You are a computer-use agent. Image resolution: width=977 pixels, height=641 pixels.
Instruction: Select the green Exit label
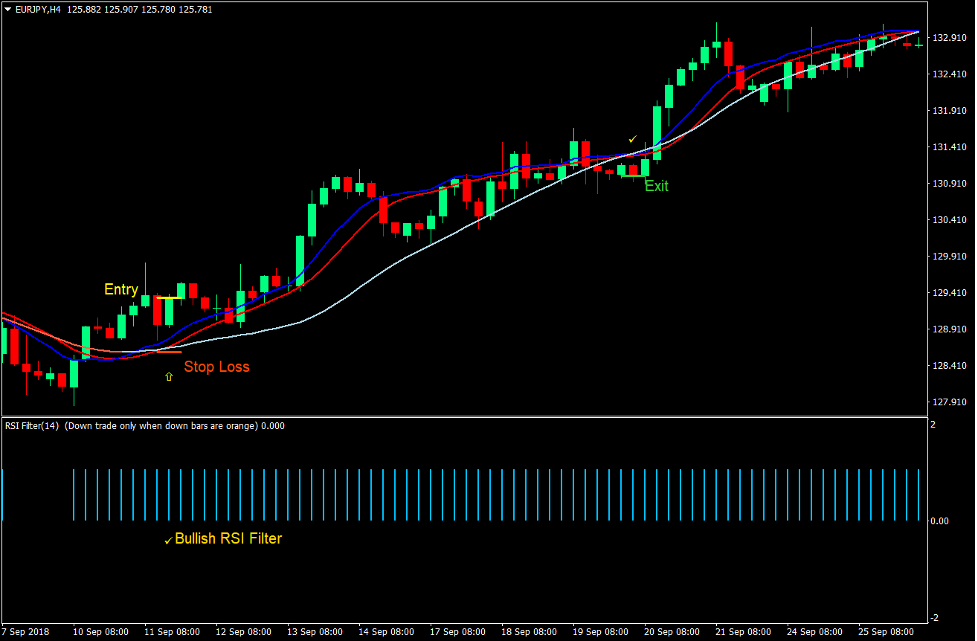point(656,186)
